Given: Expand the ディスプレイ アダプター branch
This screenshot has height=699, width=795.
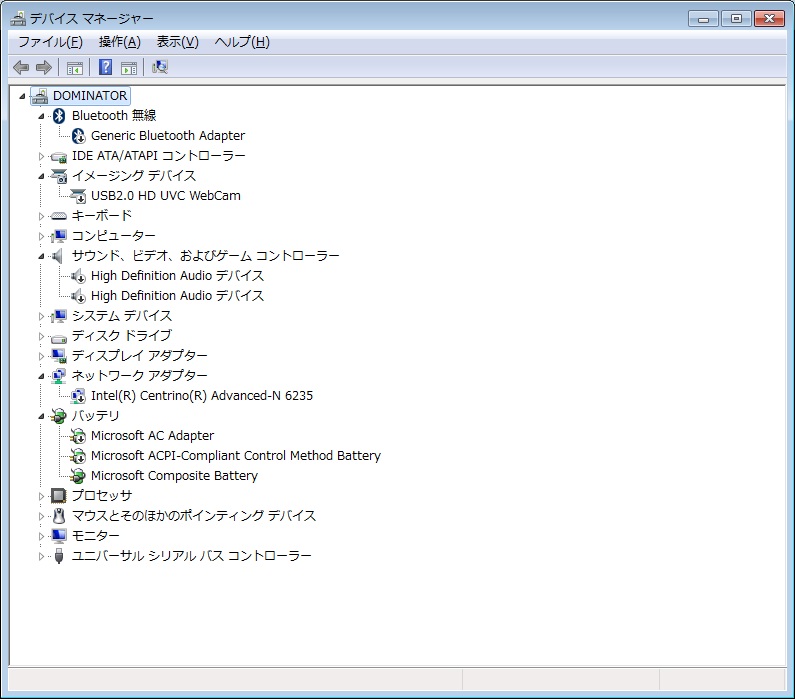Looking at the screenshot, I should (41, 356).
